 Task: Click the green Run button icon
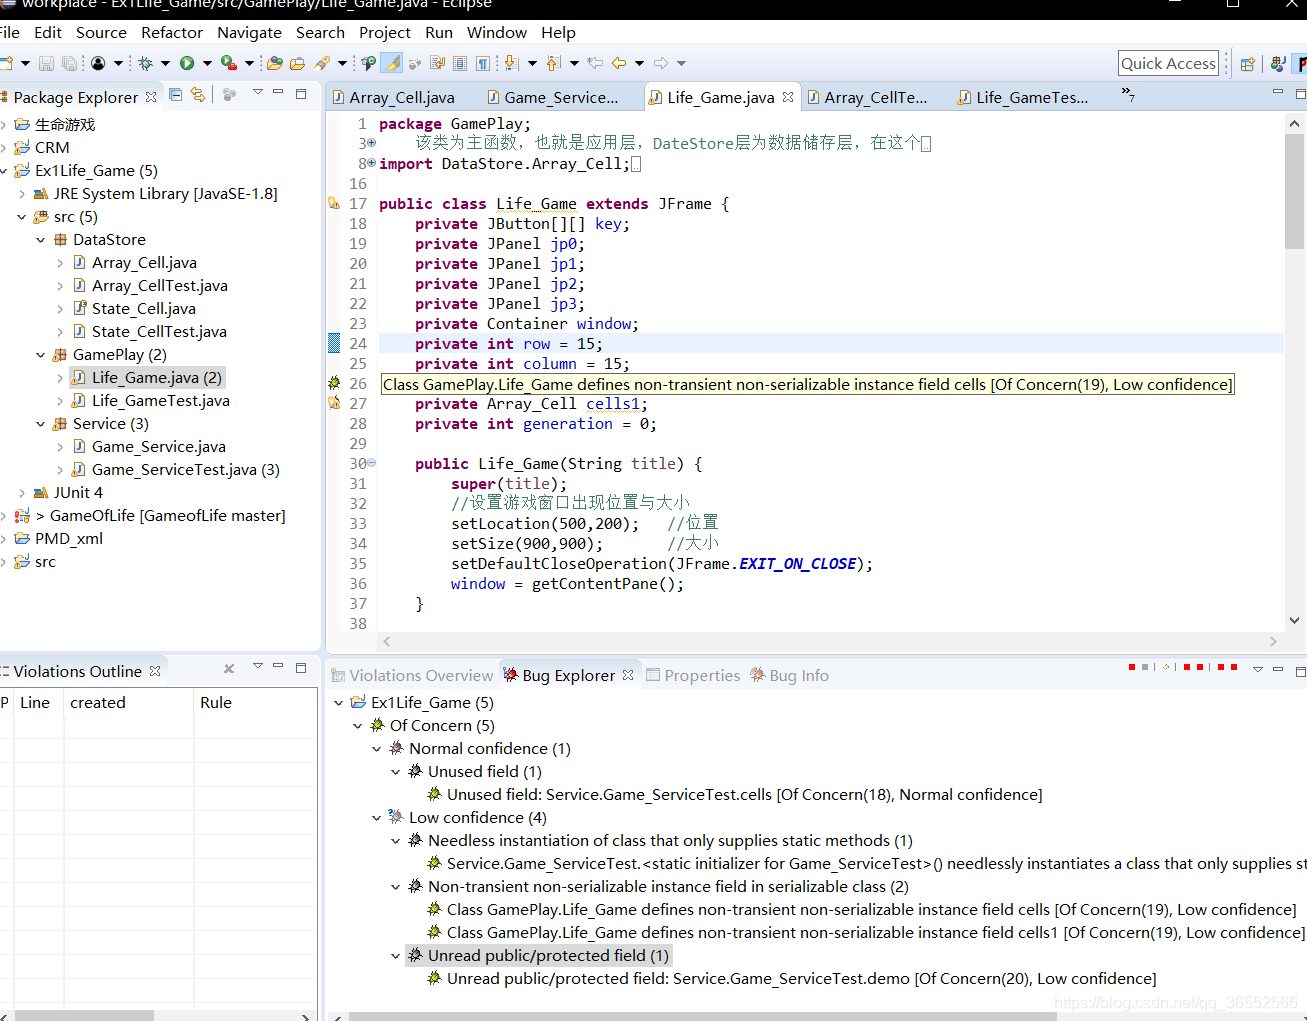pos(187,63)
